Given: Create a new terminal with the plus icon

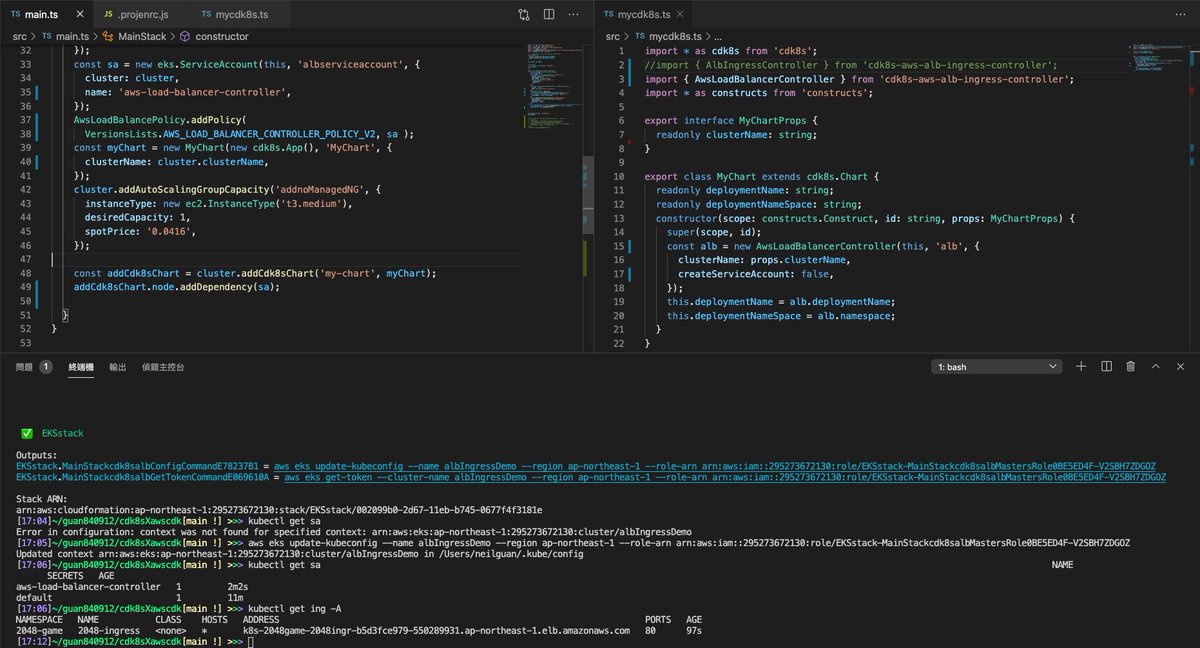Looking at the screenshot, I should (x=1081, y=367).
